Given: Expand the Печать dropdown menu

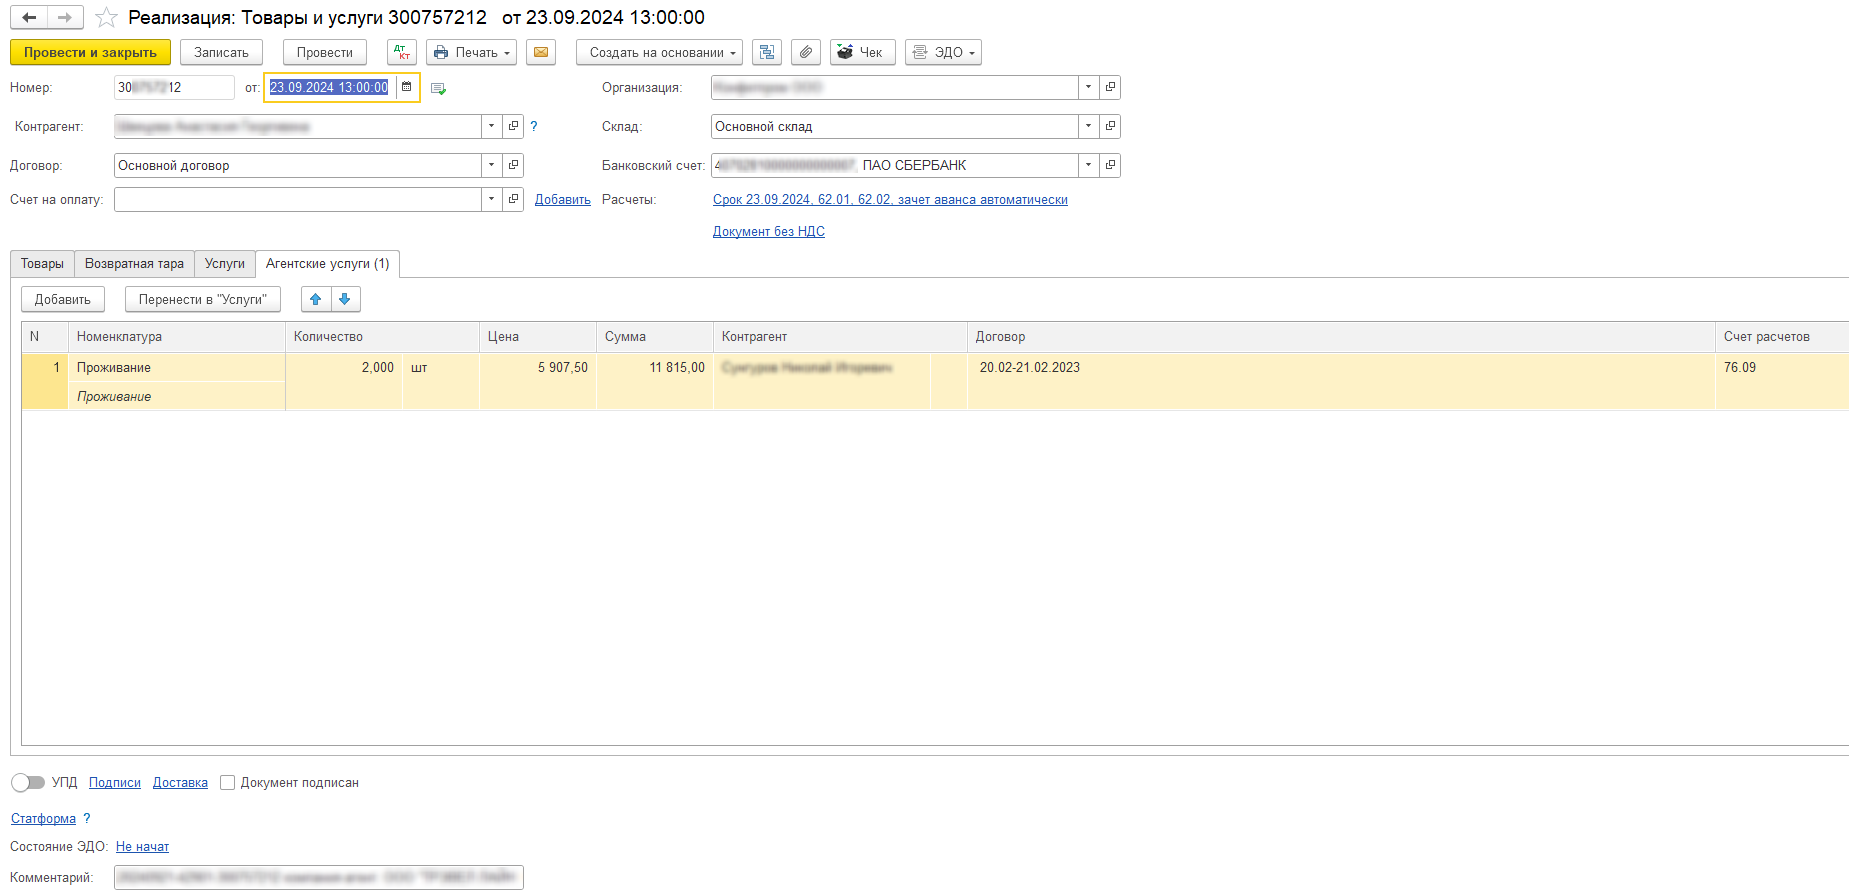Looking at the screenshot, I should tap(471, 52).
